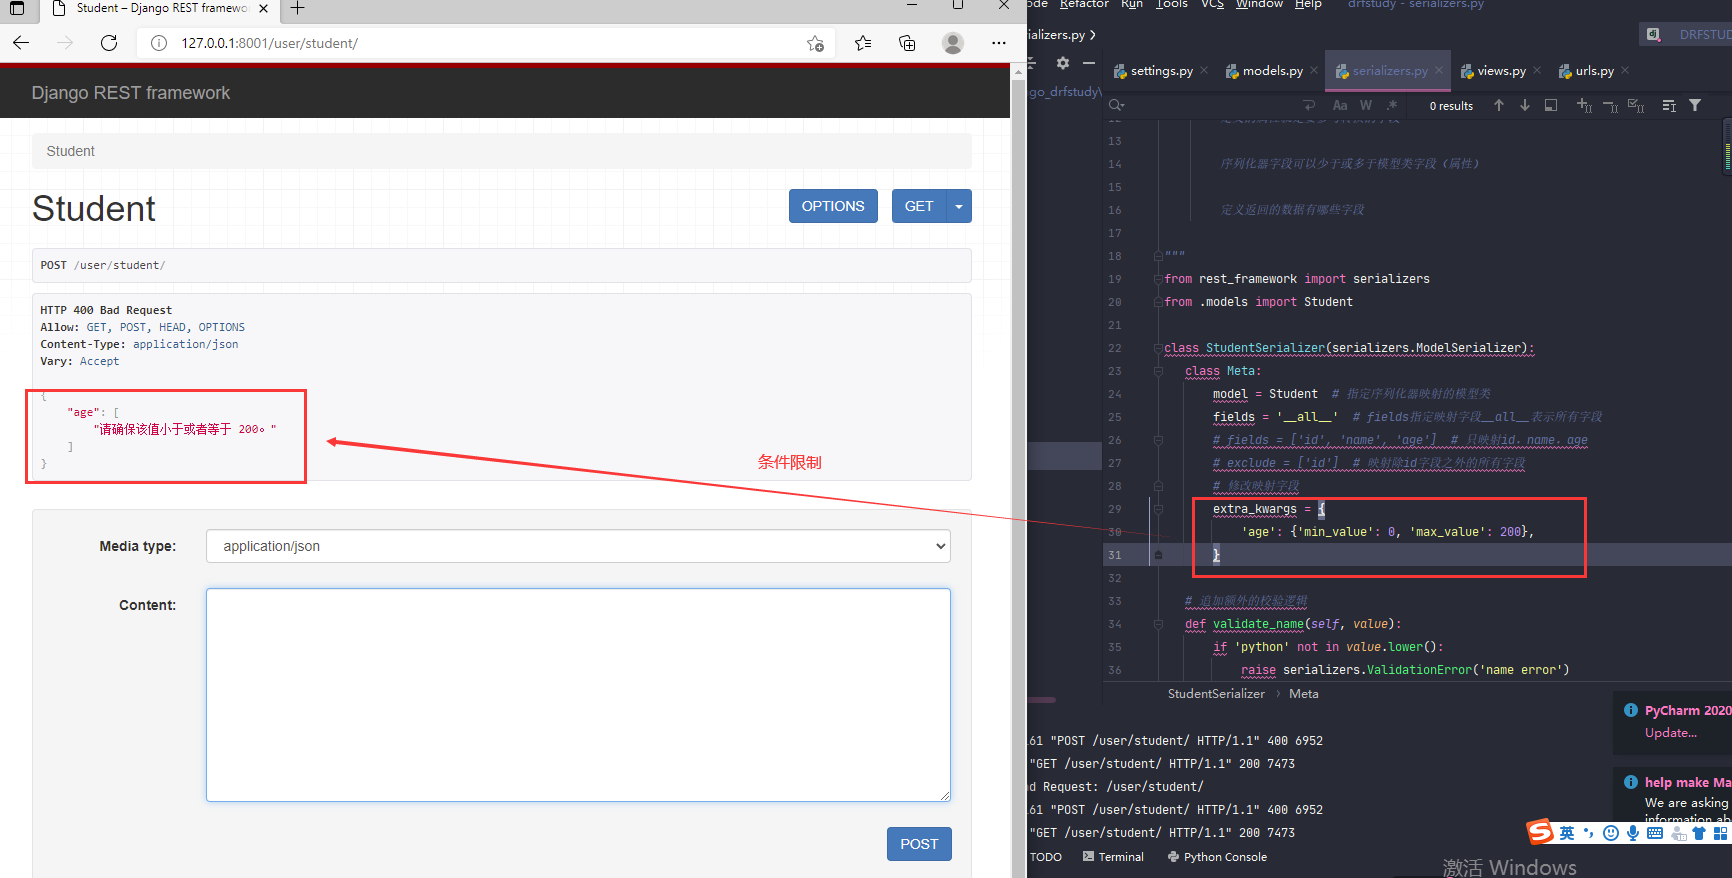Go to next search occurrence arrow
This screenshot has width=1732, height=878.
click(x=1524, y=105)
